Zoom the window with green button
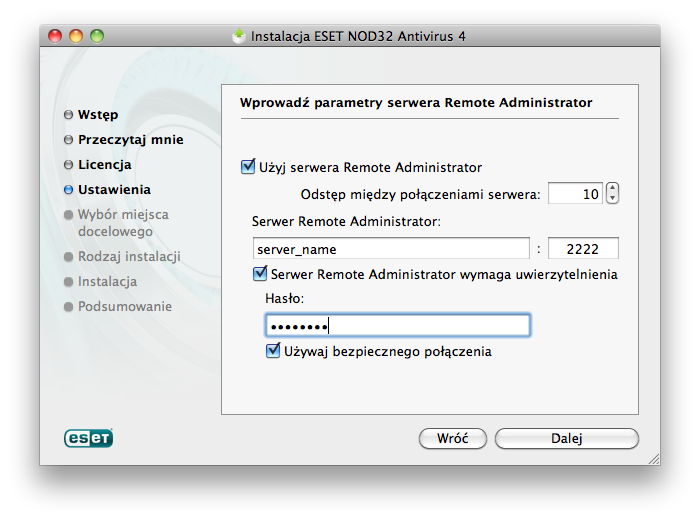Viewport: 700px width, 520px height. 97,36
